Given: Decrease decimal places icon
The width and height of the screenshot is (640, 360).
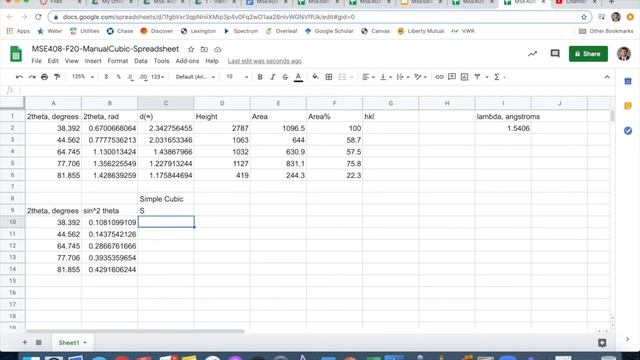Looking at the screenshot, I should [130, 77].
